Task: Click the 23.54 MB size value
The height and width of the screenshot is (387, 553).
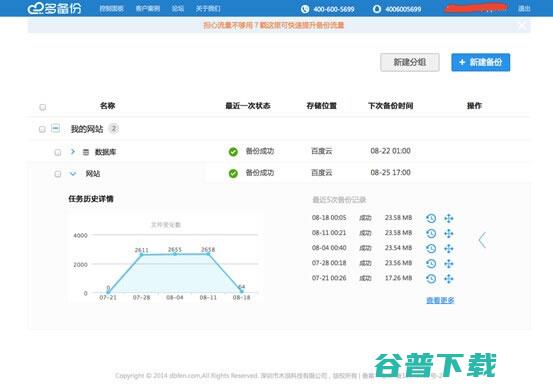Action: point(399,248)
